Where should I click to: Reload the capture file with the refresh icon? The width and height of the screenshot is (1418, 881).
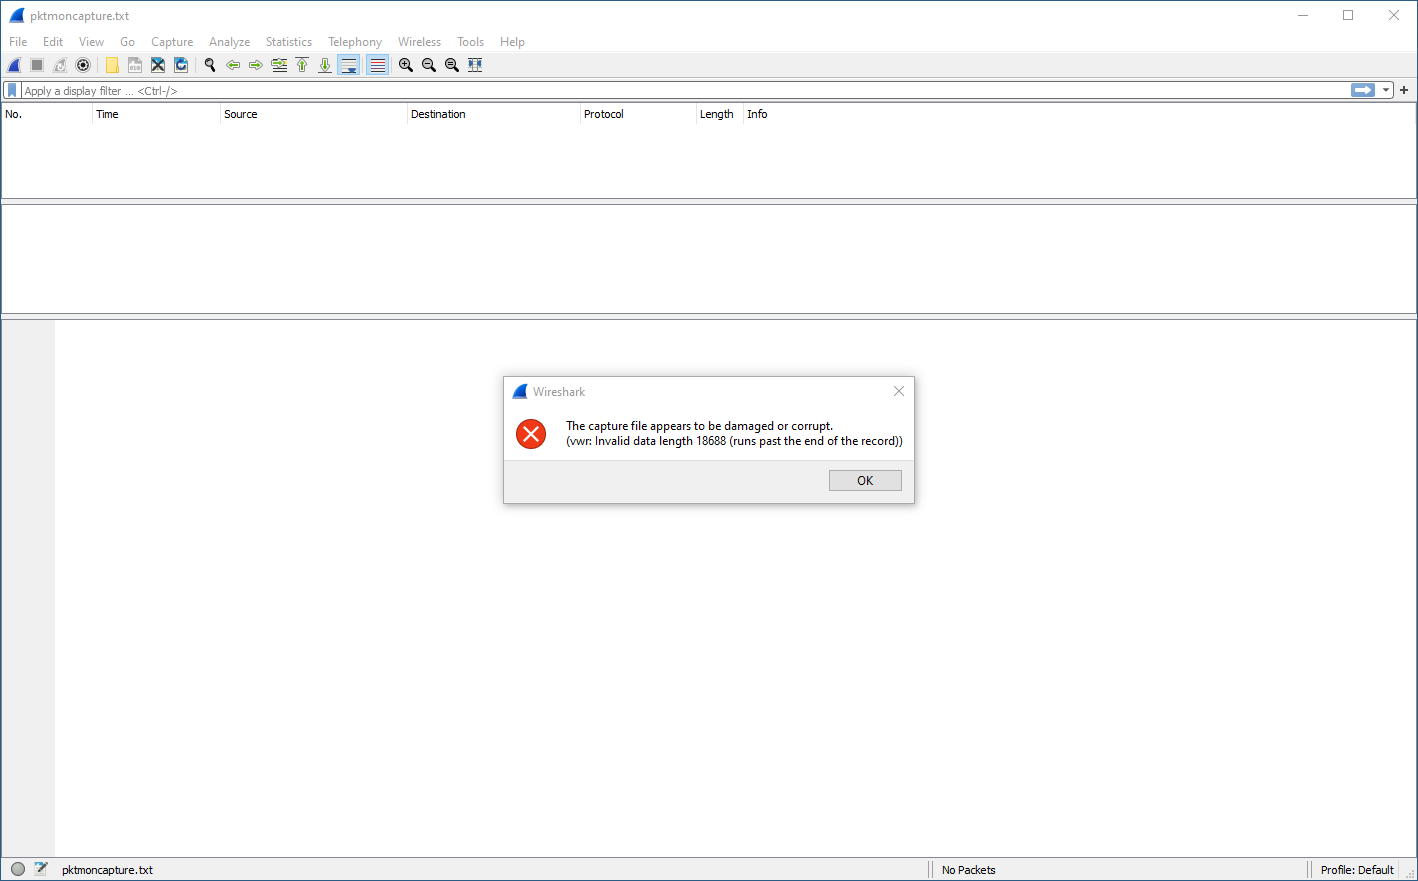(x=181, y=64)
